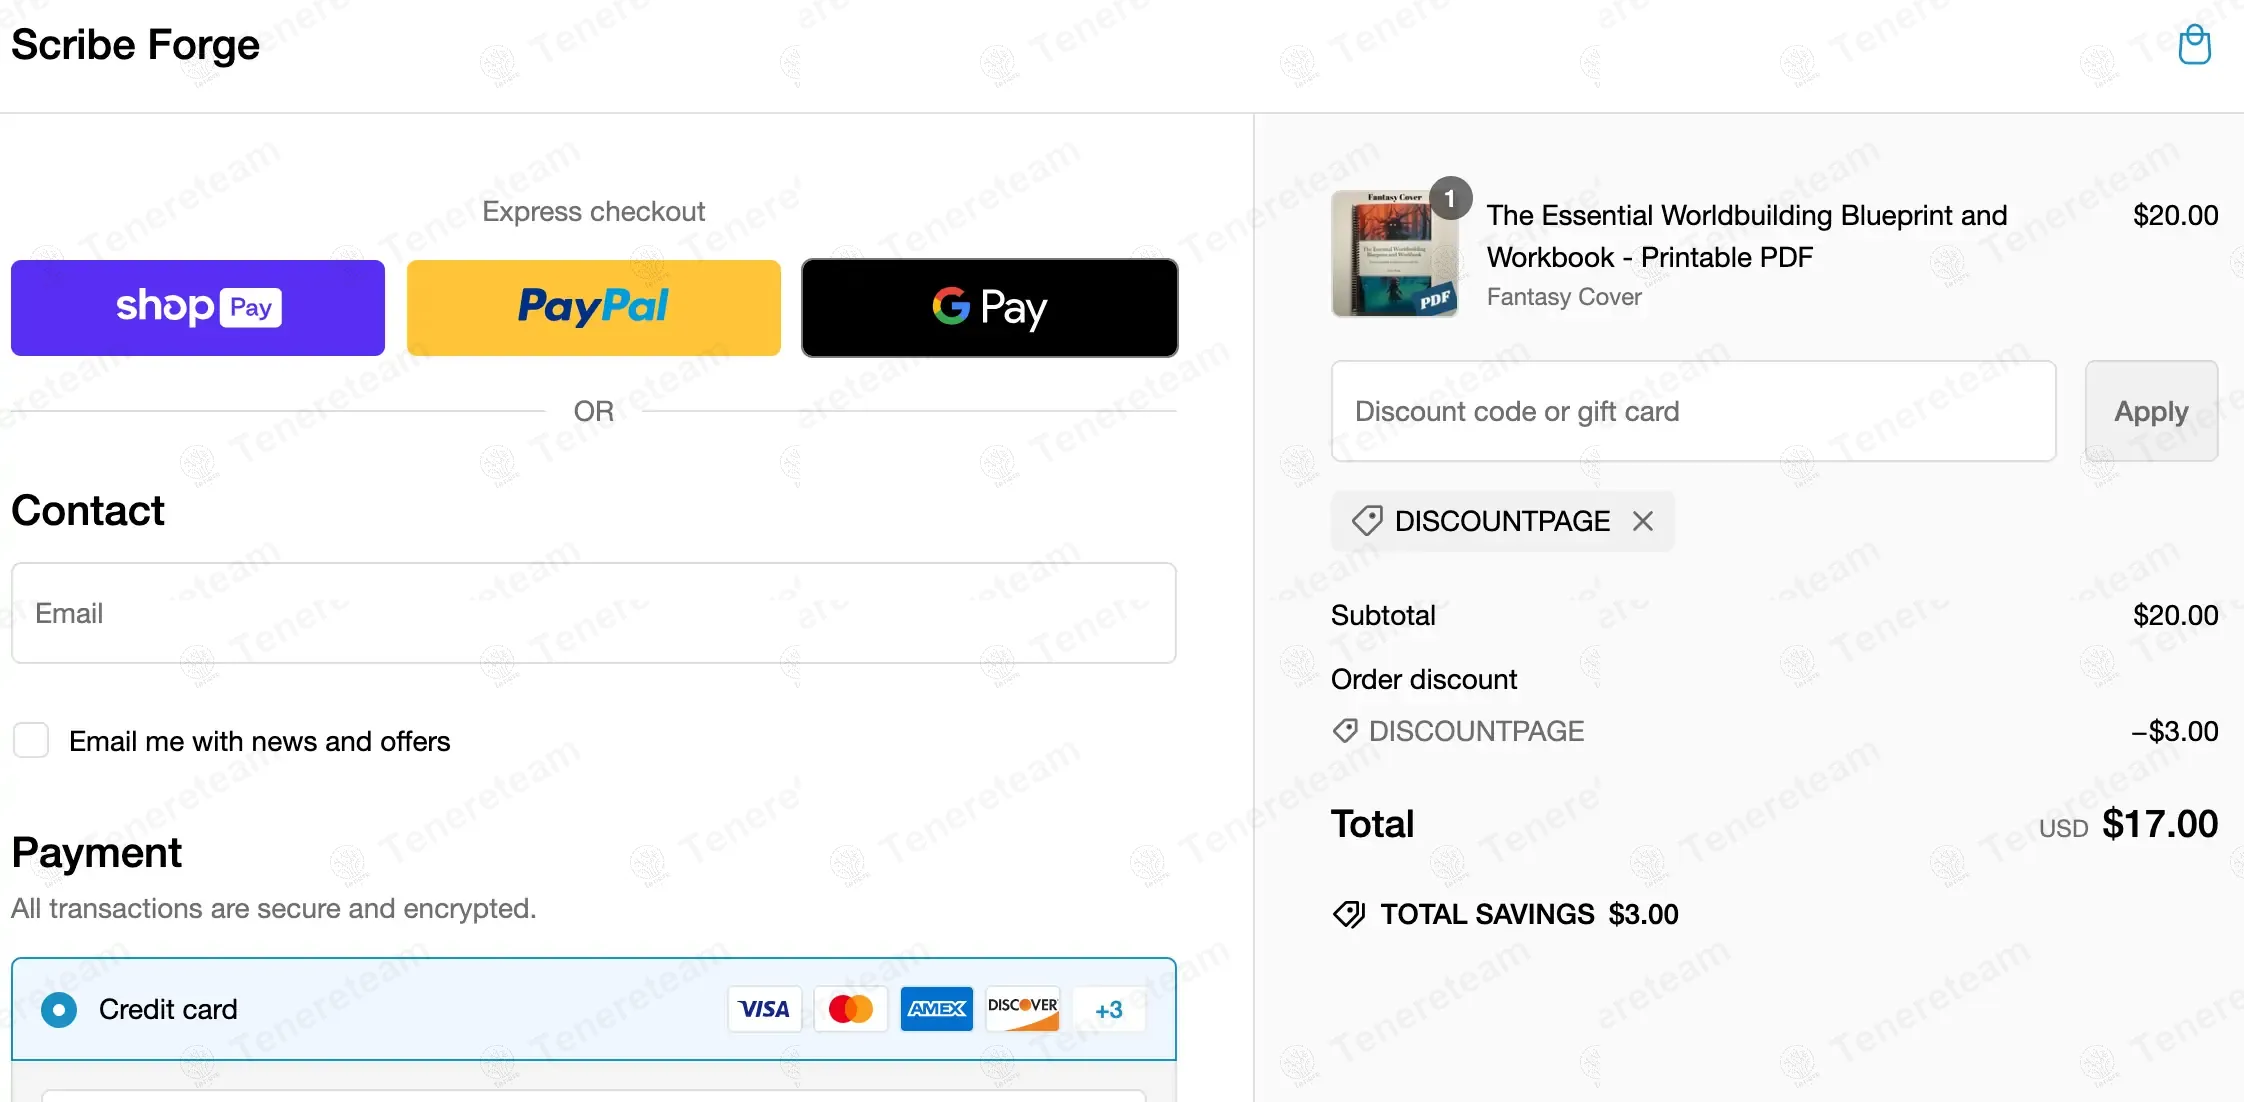Click the Mastercard logo icon
This screenshot has height=1102, width=2244.
(851, 1009)
